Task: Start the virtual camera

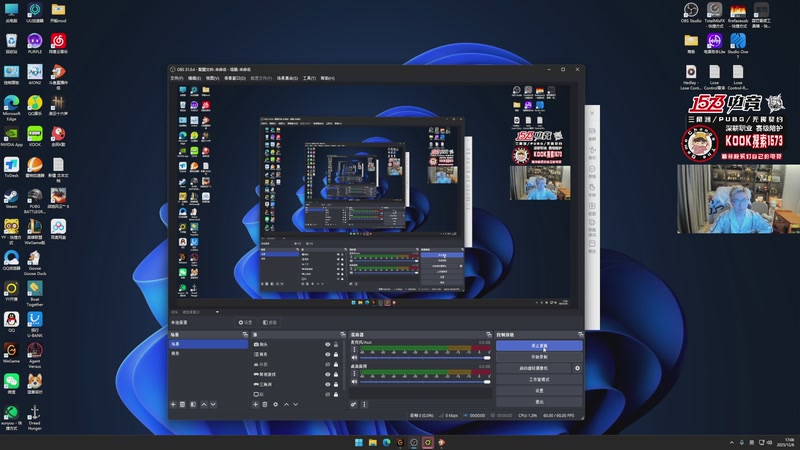Action: tap(534, 368)
